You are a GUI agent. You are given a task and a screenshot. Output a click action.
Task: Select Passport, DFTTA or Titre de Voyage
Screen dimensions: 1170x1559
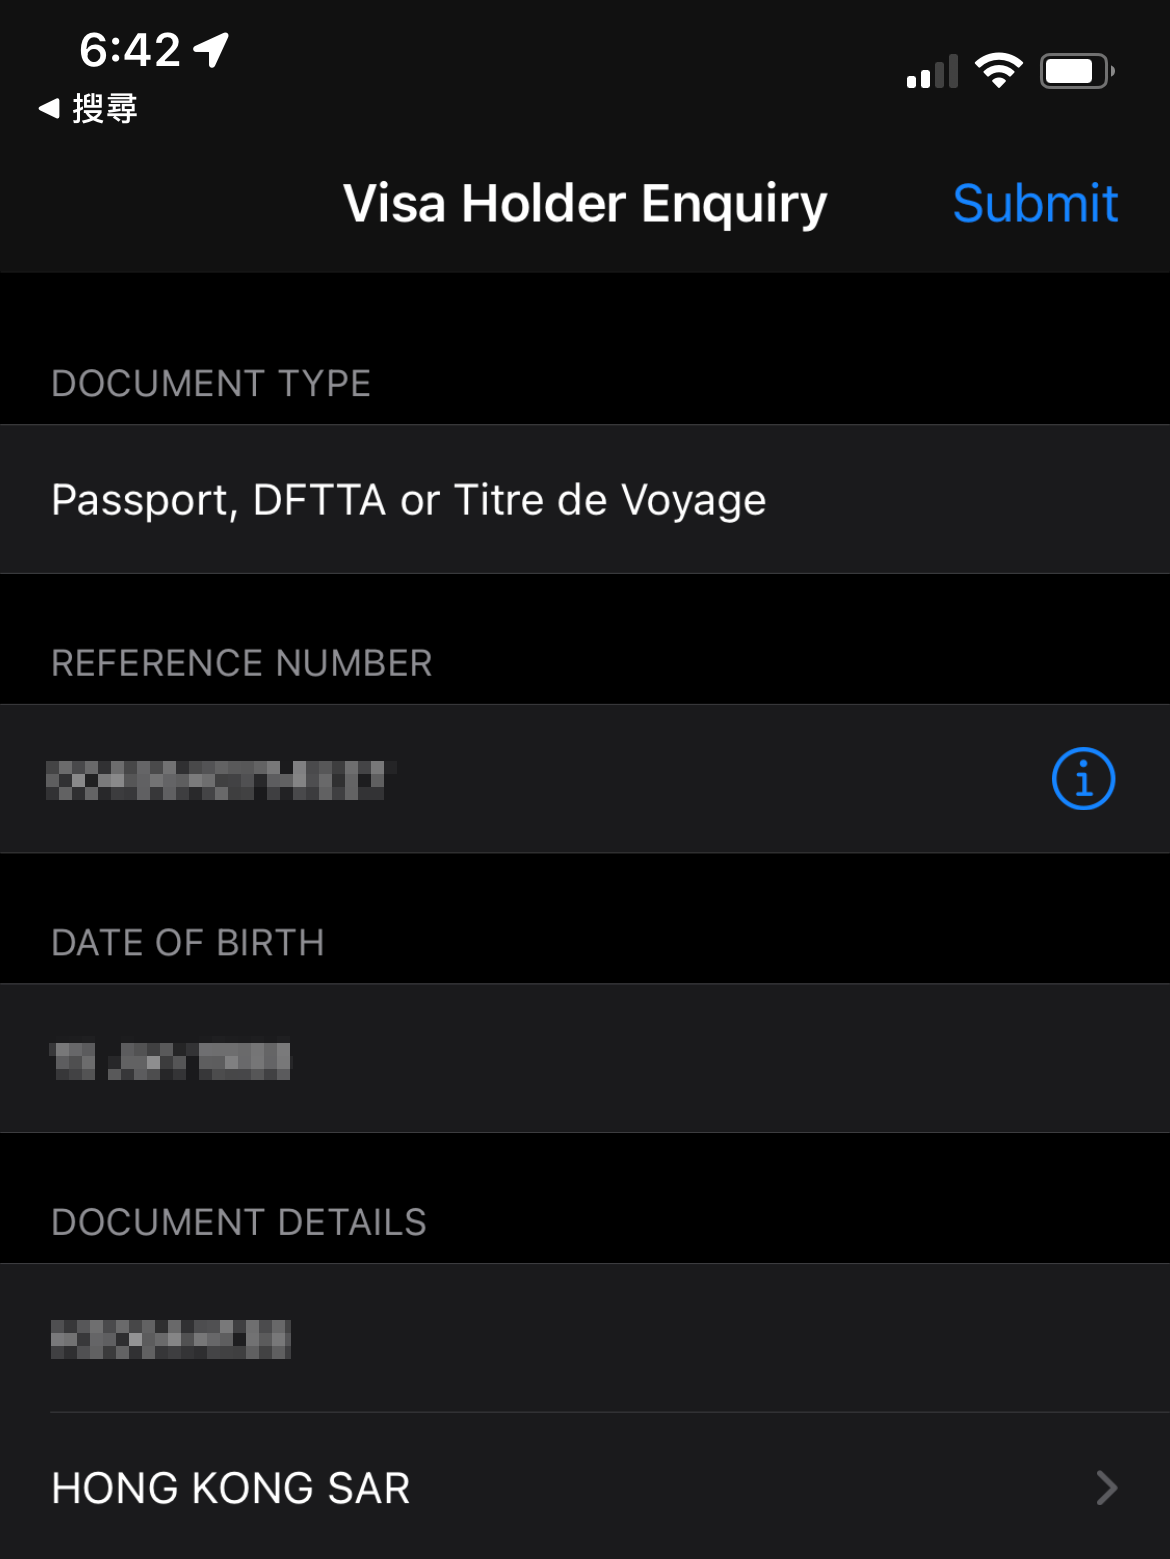point(408,500)
